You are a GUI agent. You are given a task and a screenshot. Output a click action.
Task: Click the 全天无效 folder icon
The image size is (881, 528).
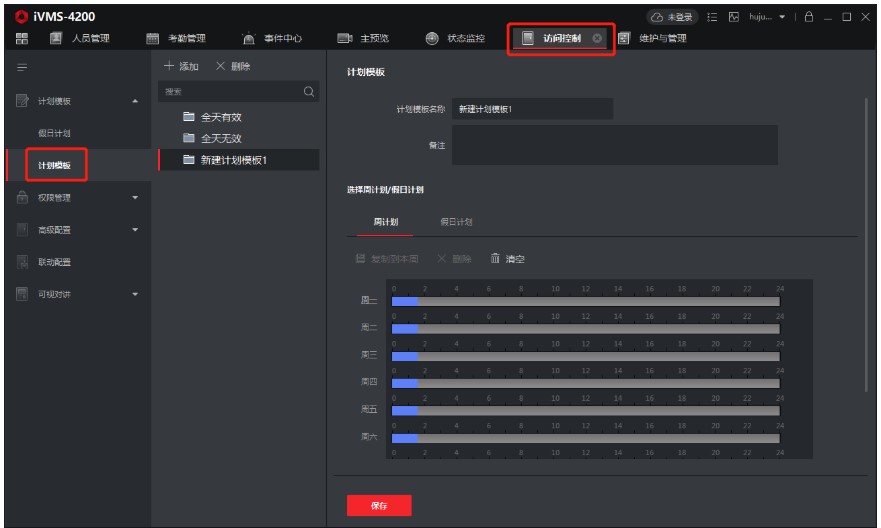[189, 138]
